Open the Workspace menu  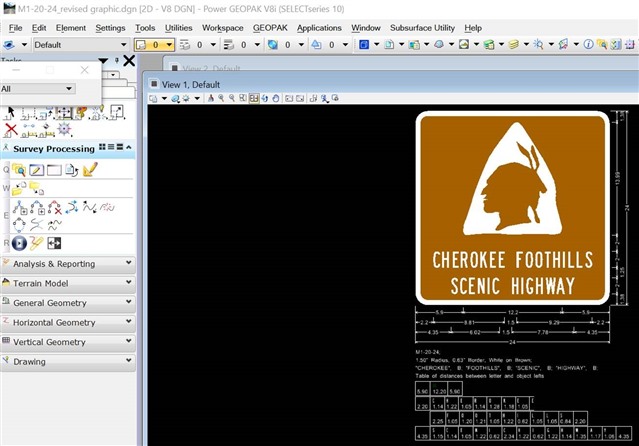click(223, 28)
